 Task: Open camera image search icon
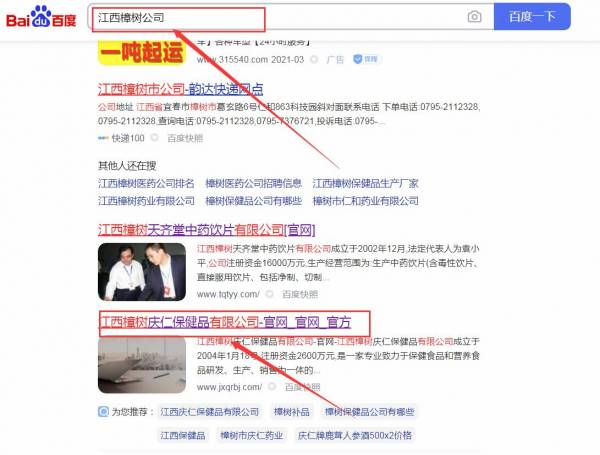point(474,17)
